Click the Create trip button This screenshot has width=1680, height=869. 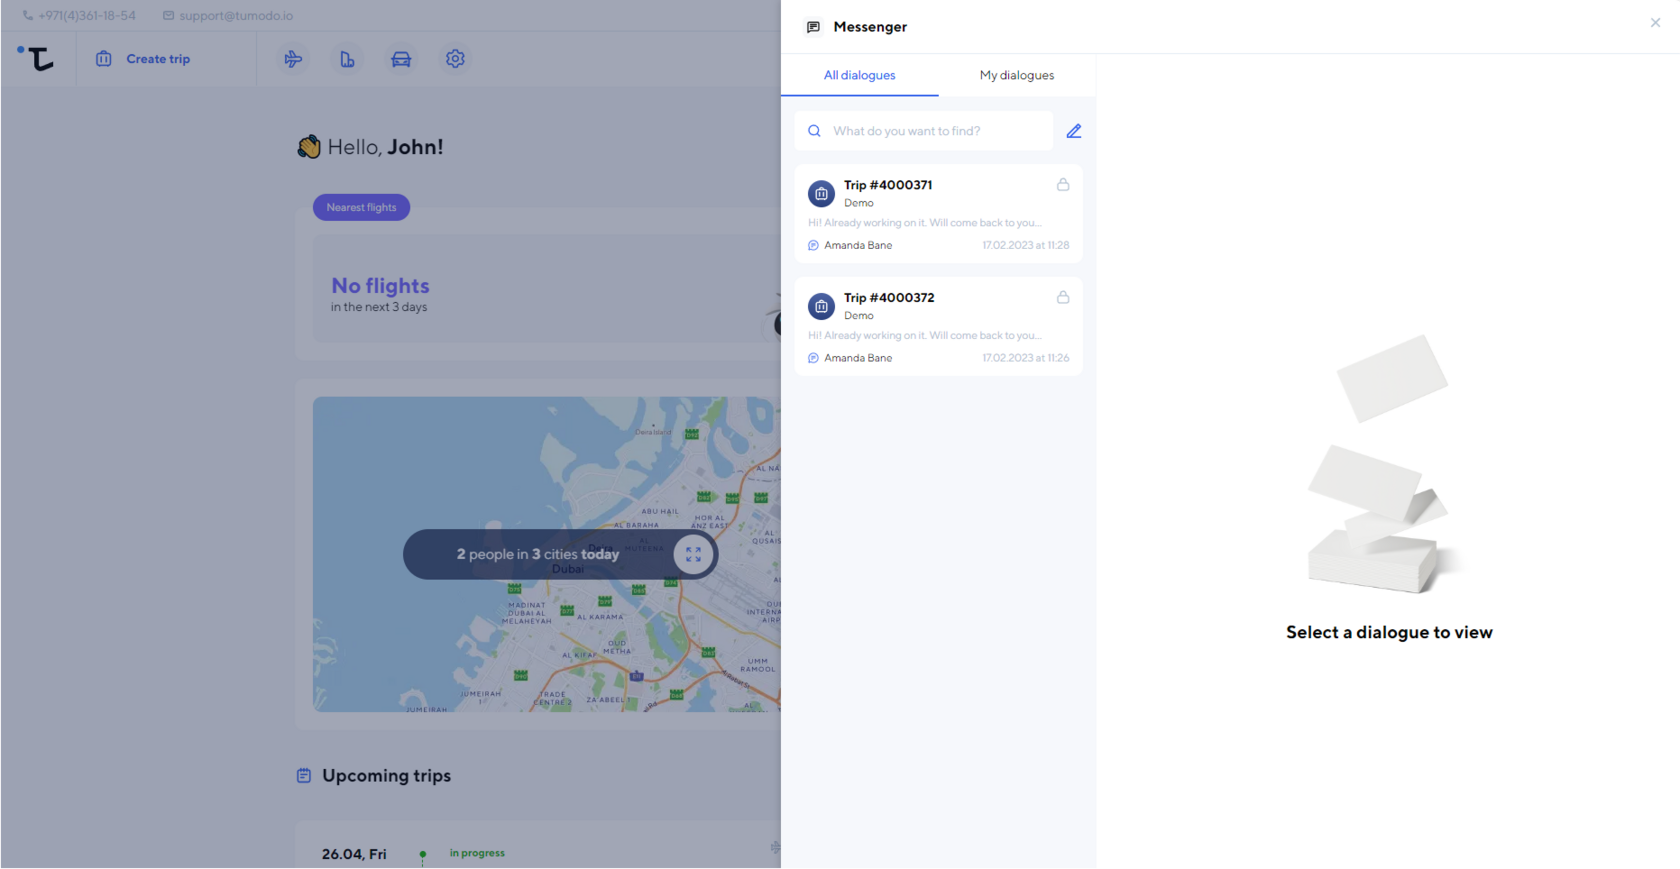pyautogui.click(x=143, y=59)
